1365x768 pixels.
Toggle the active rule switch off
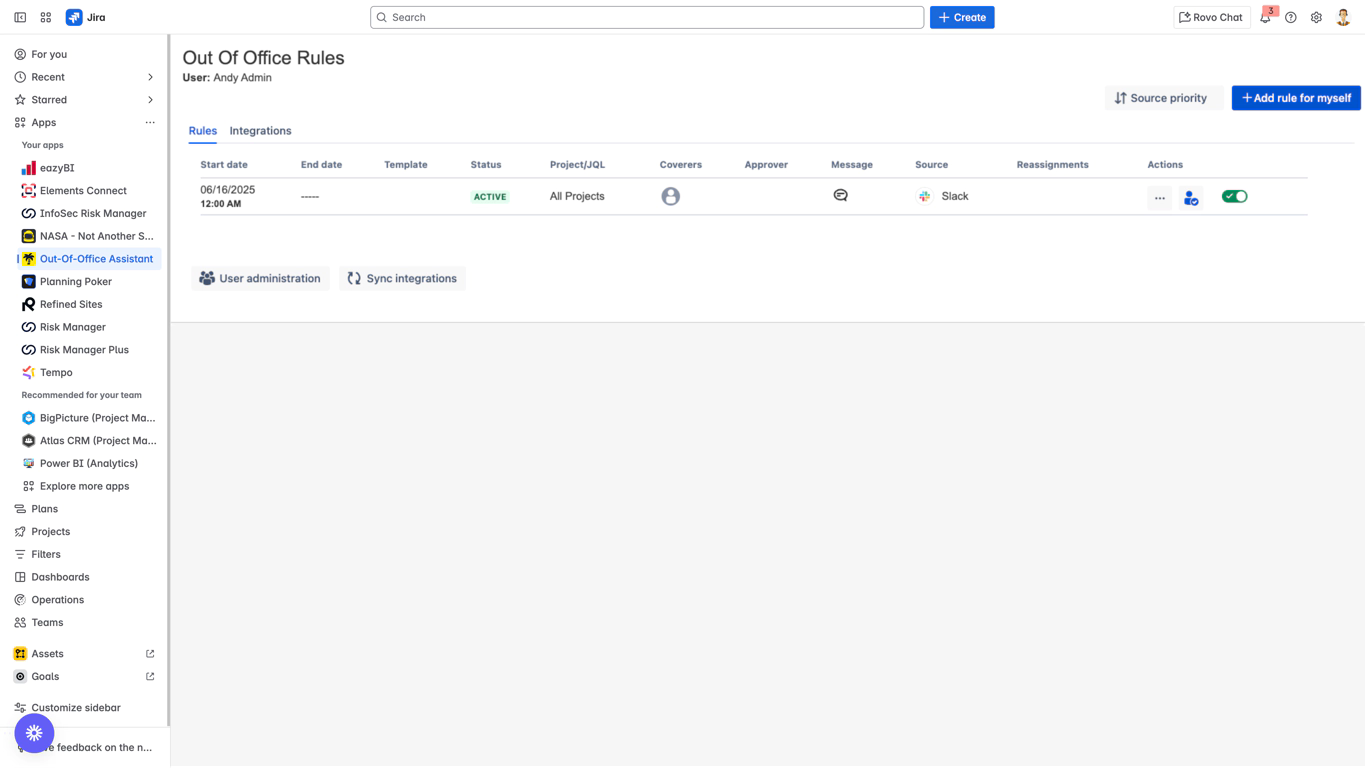point(1234,197)
